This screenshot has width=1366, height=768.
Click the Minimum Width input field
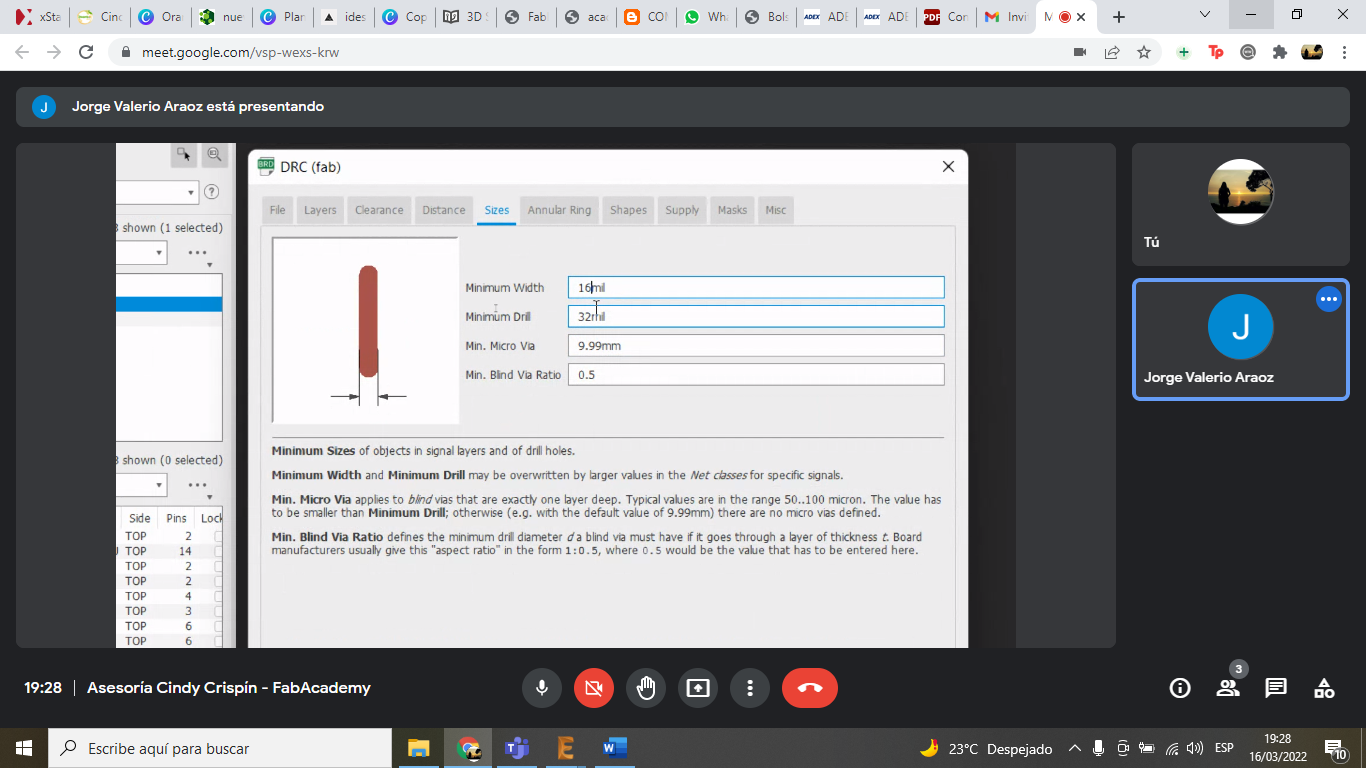pos(756,287)
